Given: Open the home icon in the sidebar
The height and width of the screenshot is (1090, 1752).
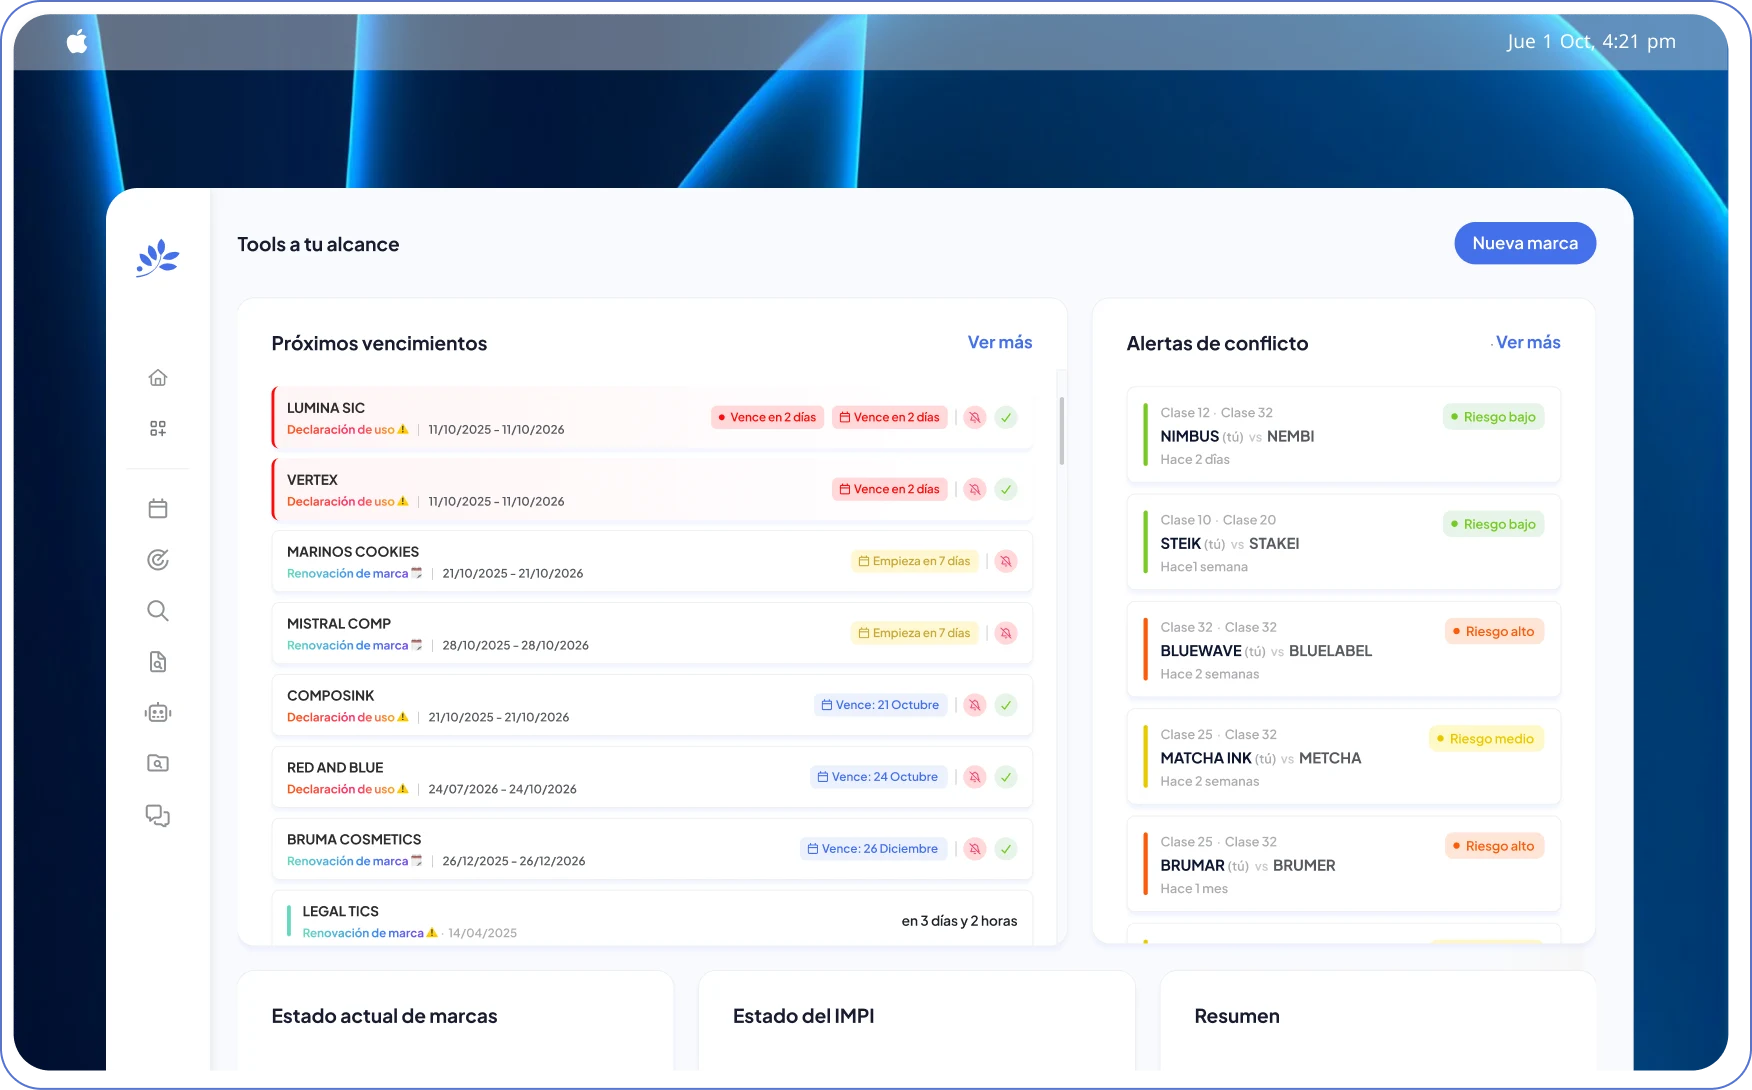Looking at the screenshot, I should (157, 378).
